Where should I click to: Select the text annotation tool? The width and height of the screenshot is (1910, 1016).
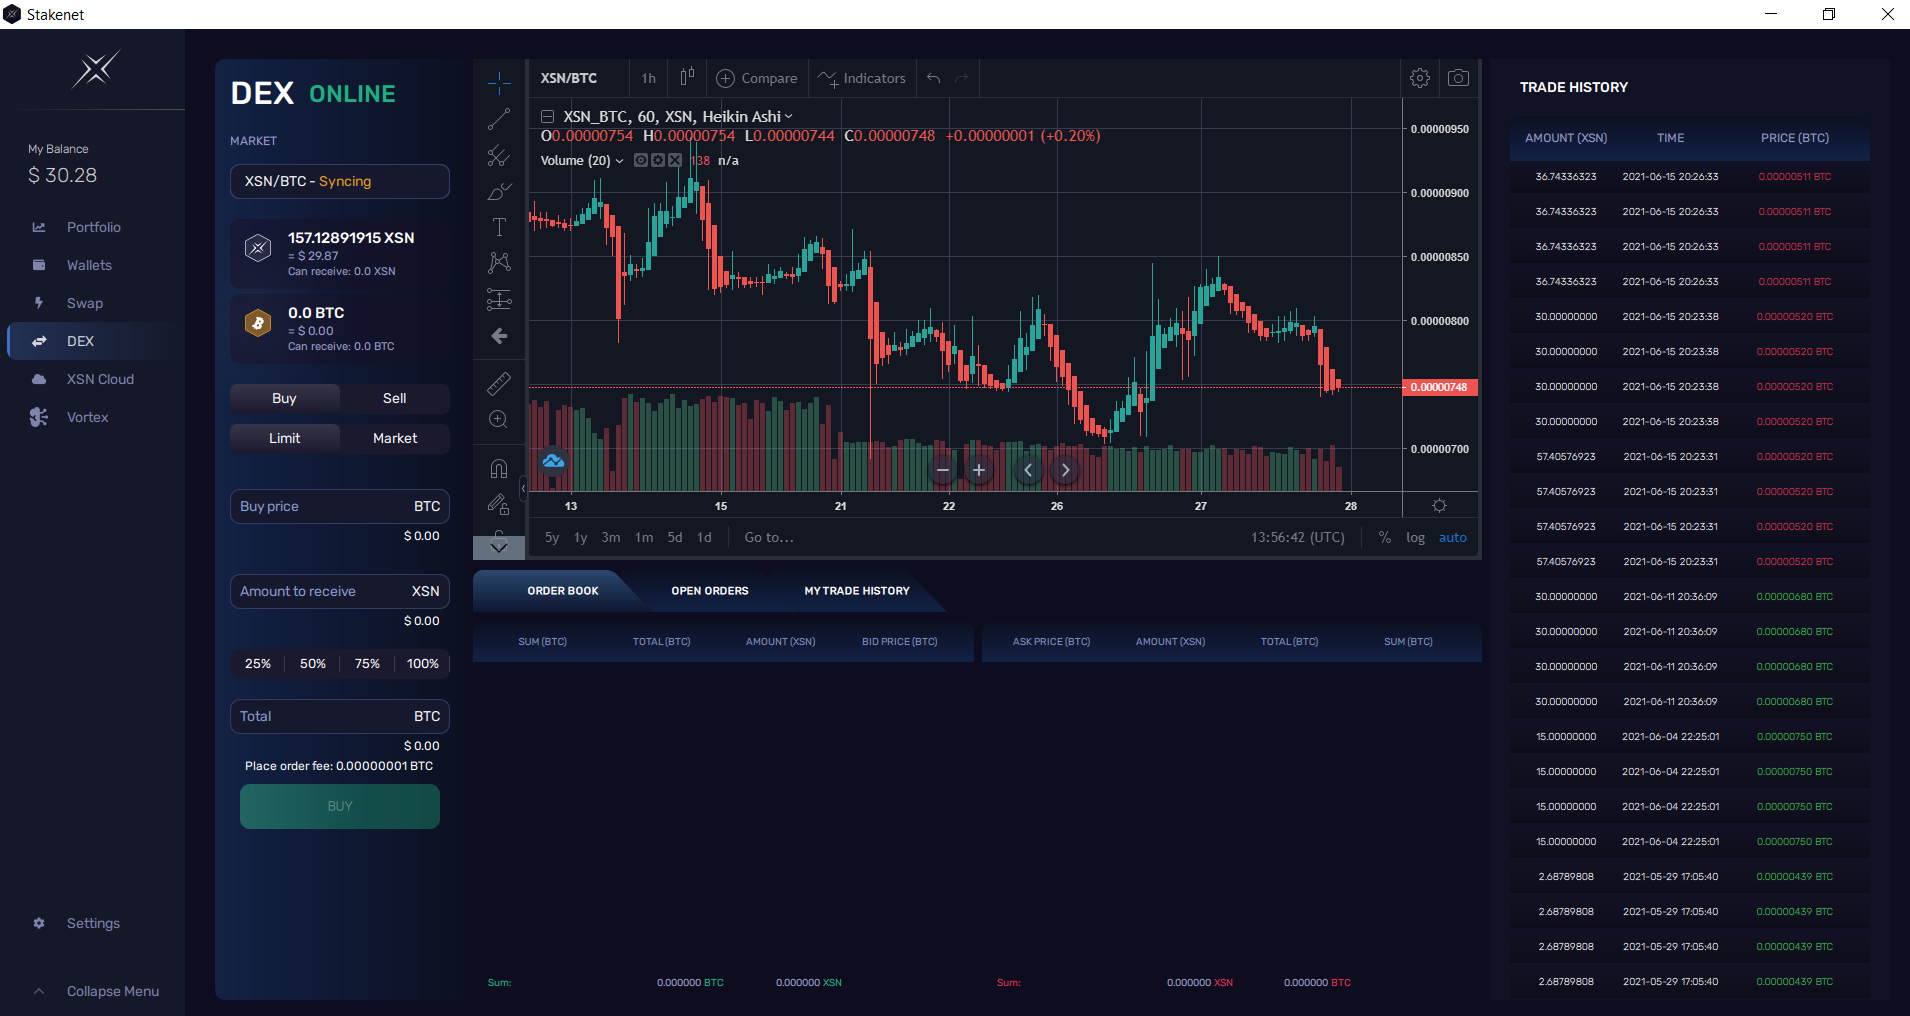click(x=499, y=227)
